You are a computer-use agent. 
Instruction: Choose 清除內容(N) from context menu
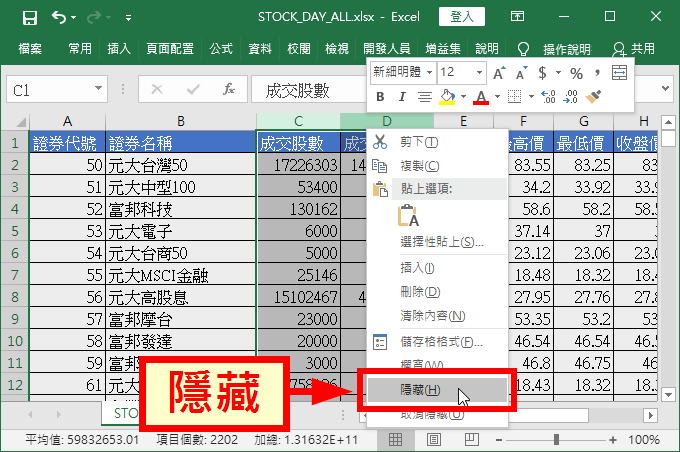437,315
